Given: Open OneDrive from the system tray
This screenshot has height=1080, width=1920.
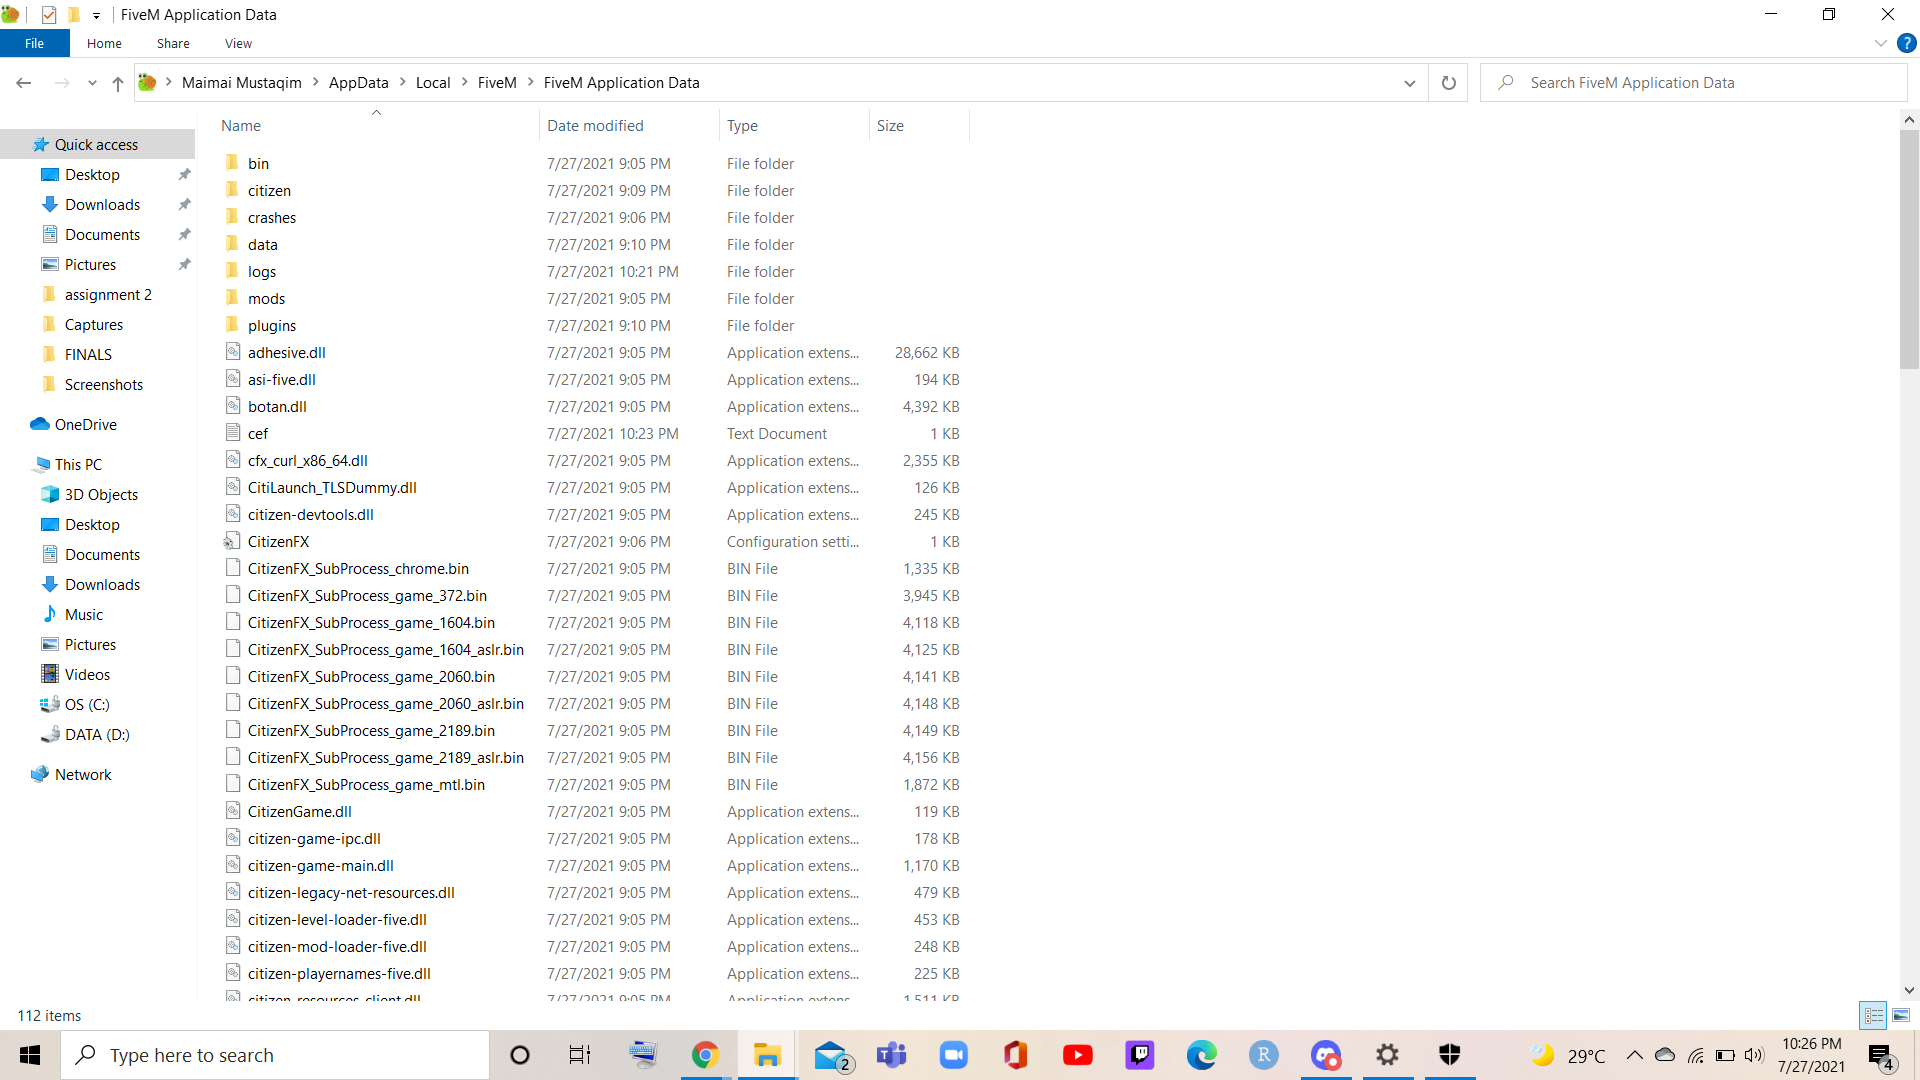Looking at the screenshot, I should 1664,1056.
